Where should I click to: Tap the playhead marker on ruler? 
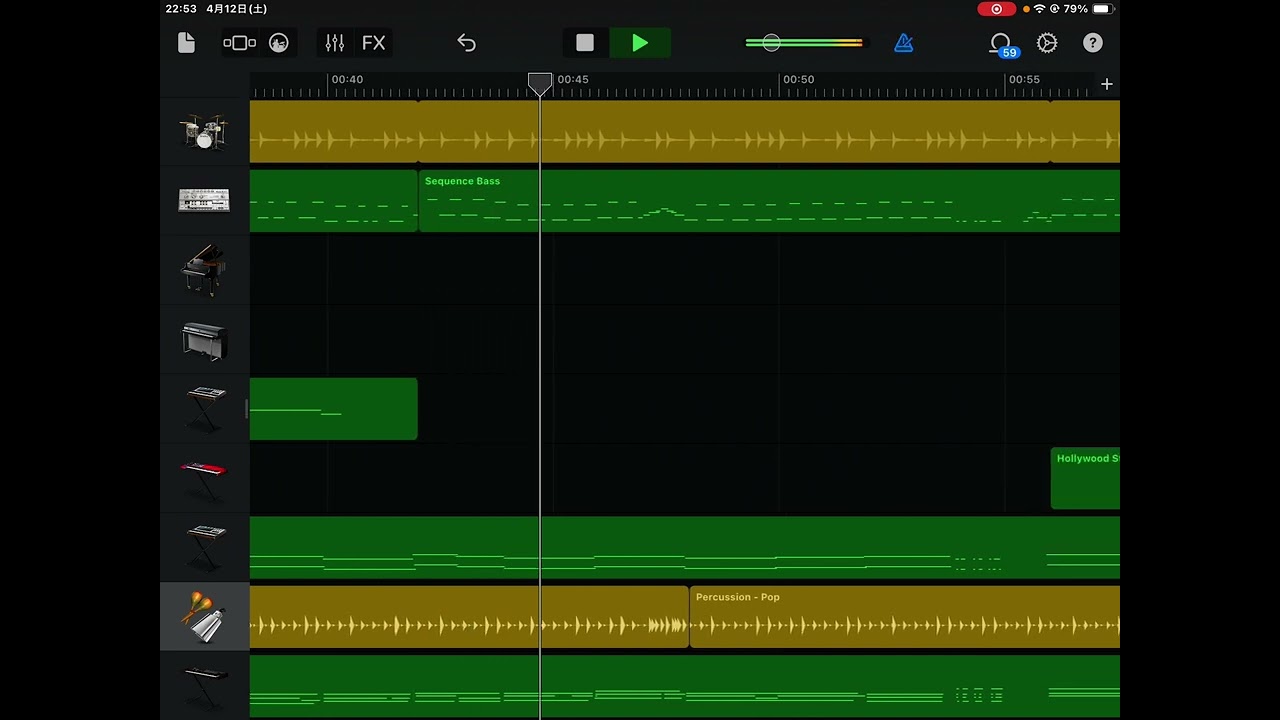point(540,83)
